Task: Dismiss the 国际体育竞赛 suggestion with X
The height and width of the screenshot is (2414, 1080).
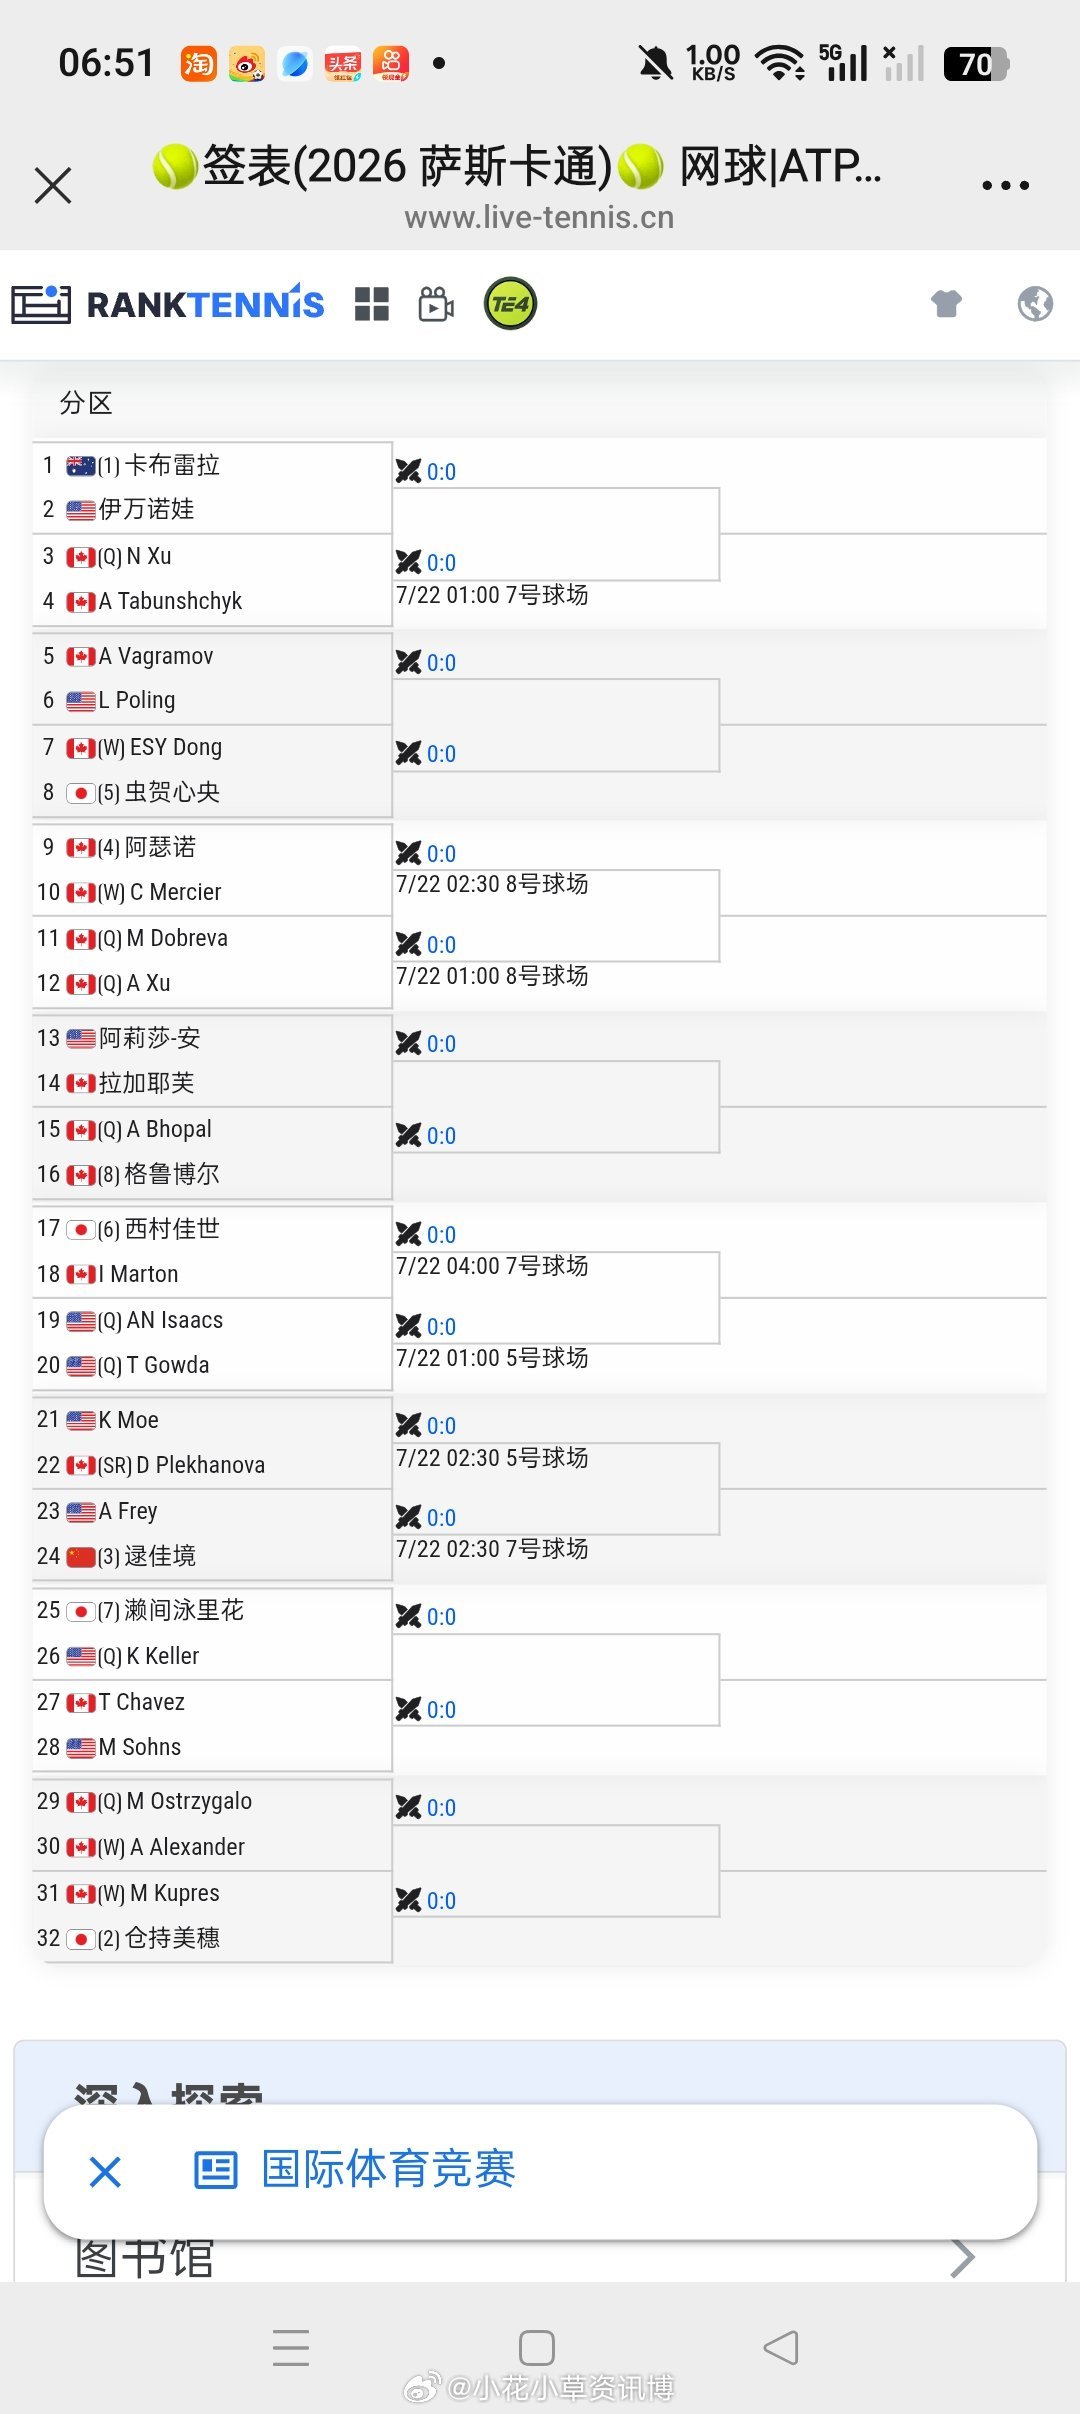Action: tap(105, 2171)
